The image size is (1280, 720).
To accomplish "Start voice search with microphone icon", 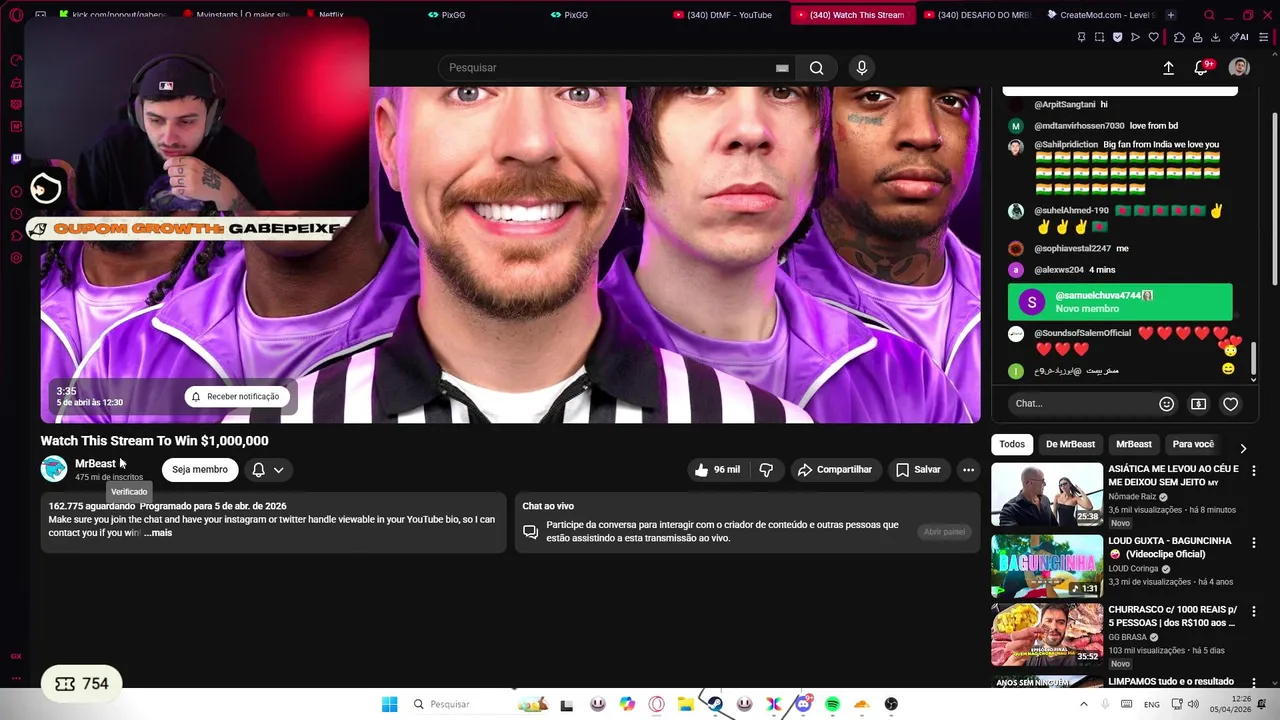I will pos(862,68).
